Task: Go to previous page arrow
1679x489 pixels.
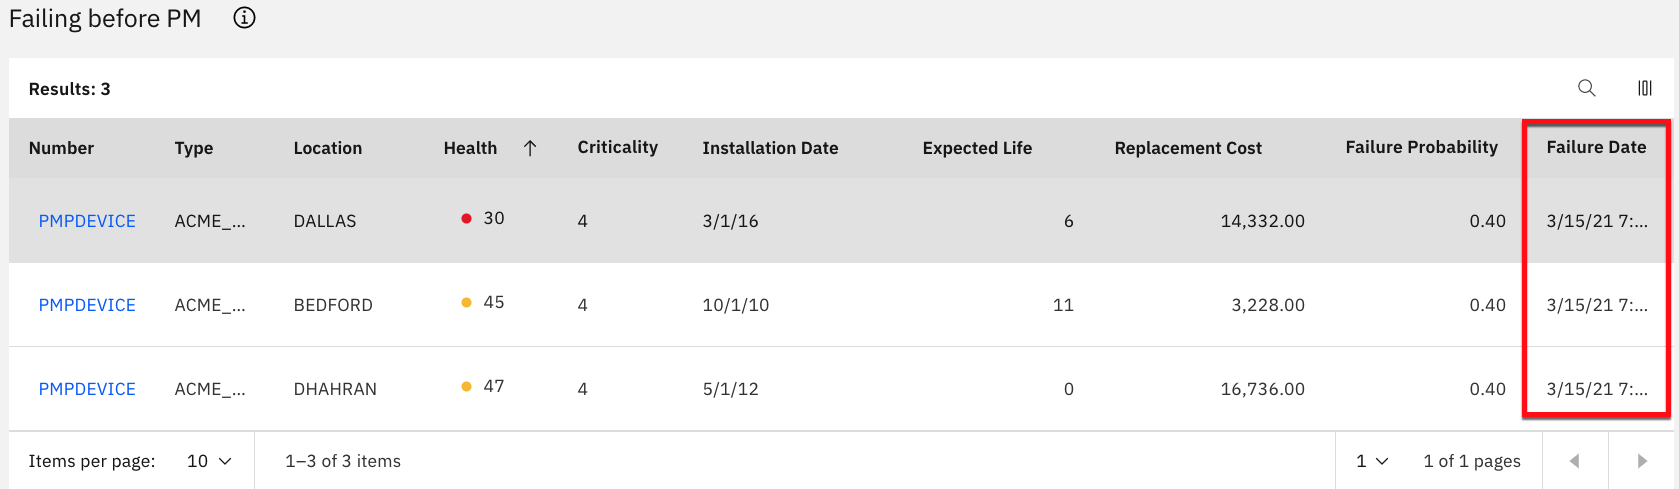Action: coord(1574,461)
